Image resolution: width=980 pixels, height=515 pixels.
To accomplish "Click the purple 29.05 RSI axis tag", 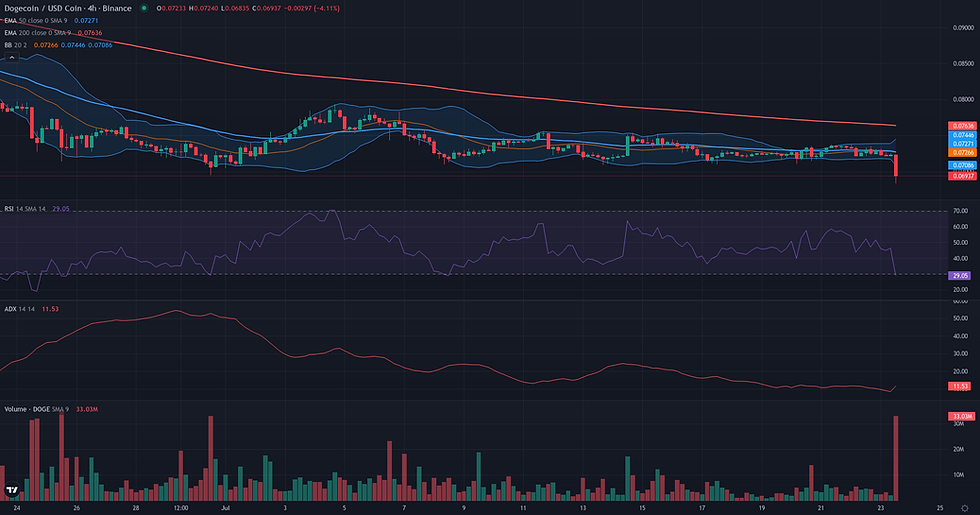I will tap(959, 275).
